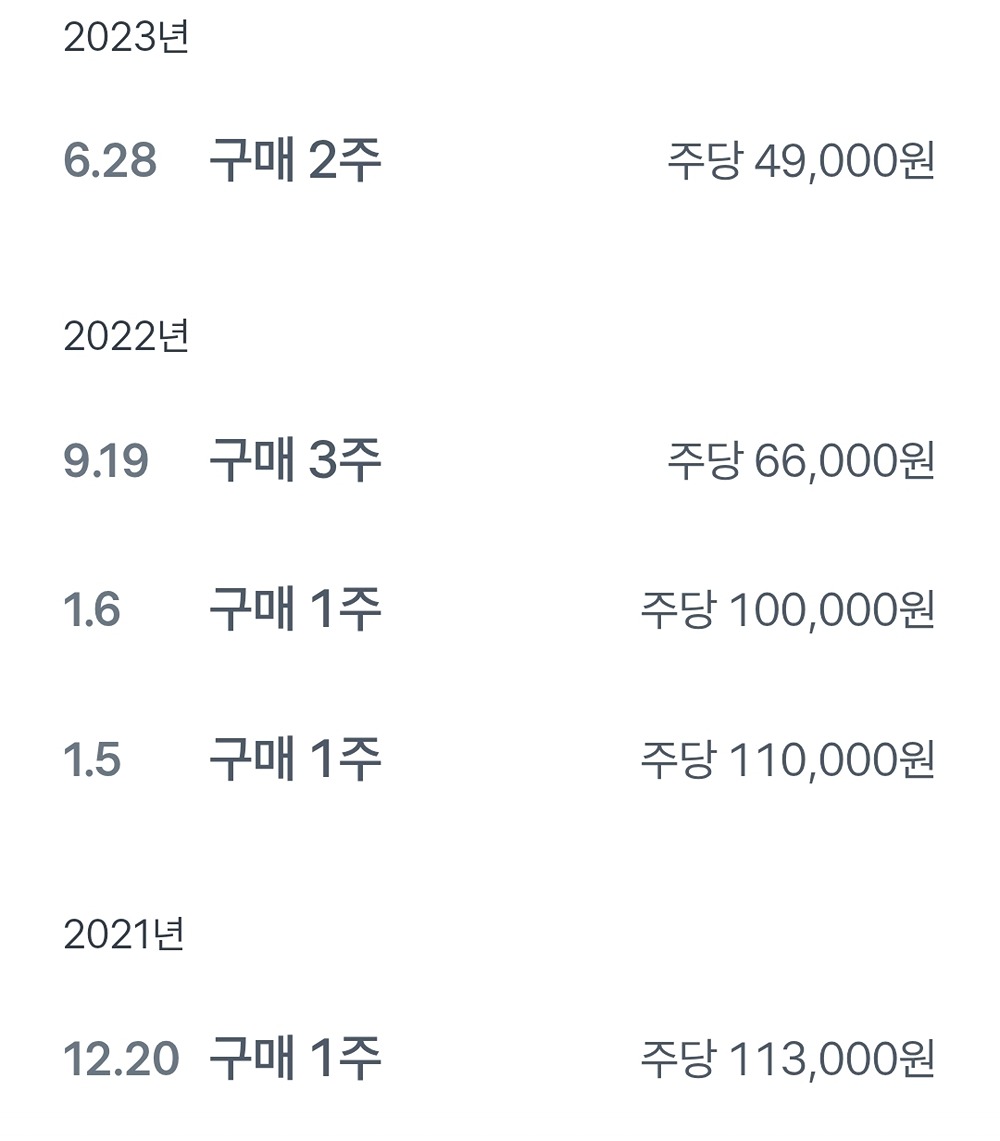Viewport: 1000px width, 1141px height.
Task: Open the 구매 1주 entry dated 12.20
Action: 295,1059
